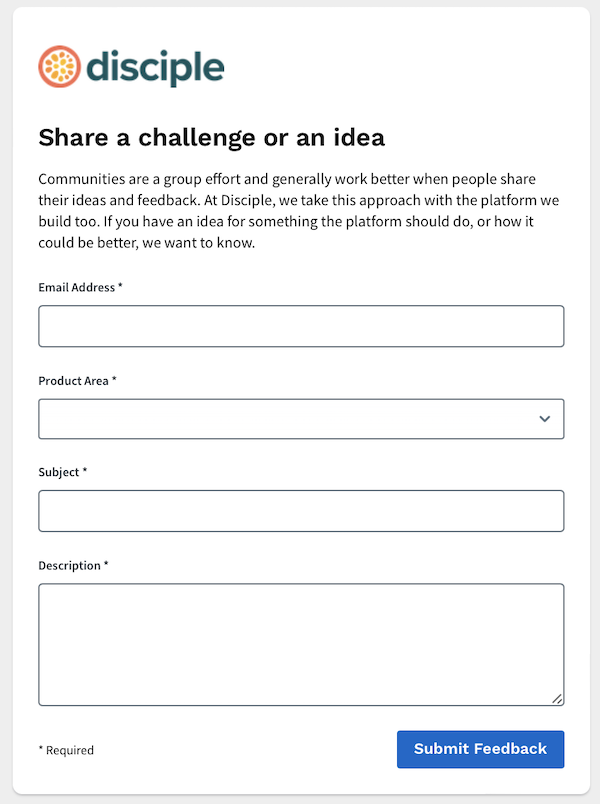Click the textarea resize handle corner
This screenshot has width=600, height=804.
pos(557,699)
